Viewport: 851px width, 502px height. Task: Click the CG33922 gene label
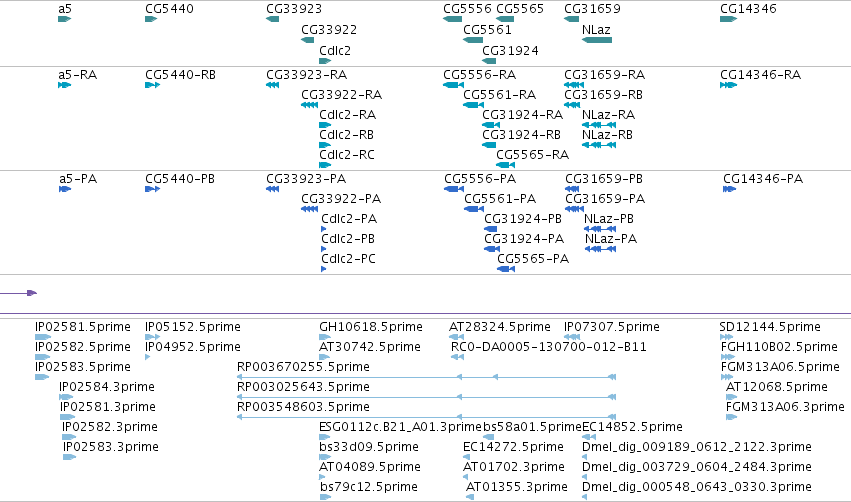pyautogui.click(x=329, y=30)
